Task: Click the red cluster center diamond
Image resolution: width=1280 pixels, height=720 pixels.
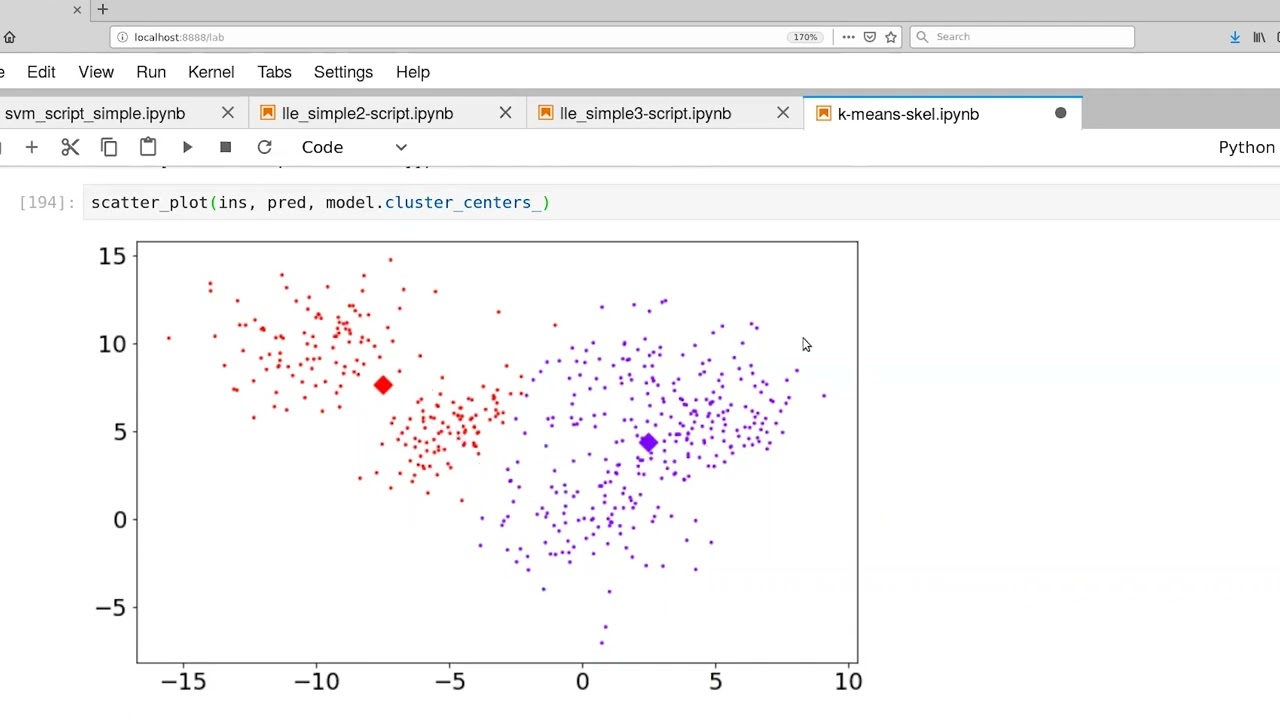Action: click(383, 385)
